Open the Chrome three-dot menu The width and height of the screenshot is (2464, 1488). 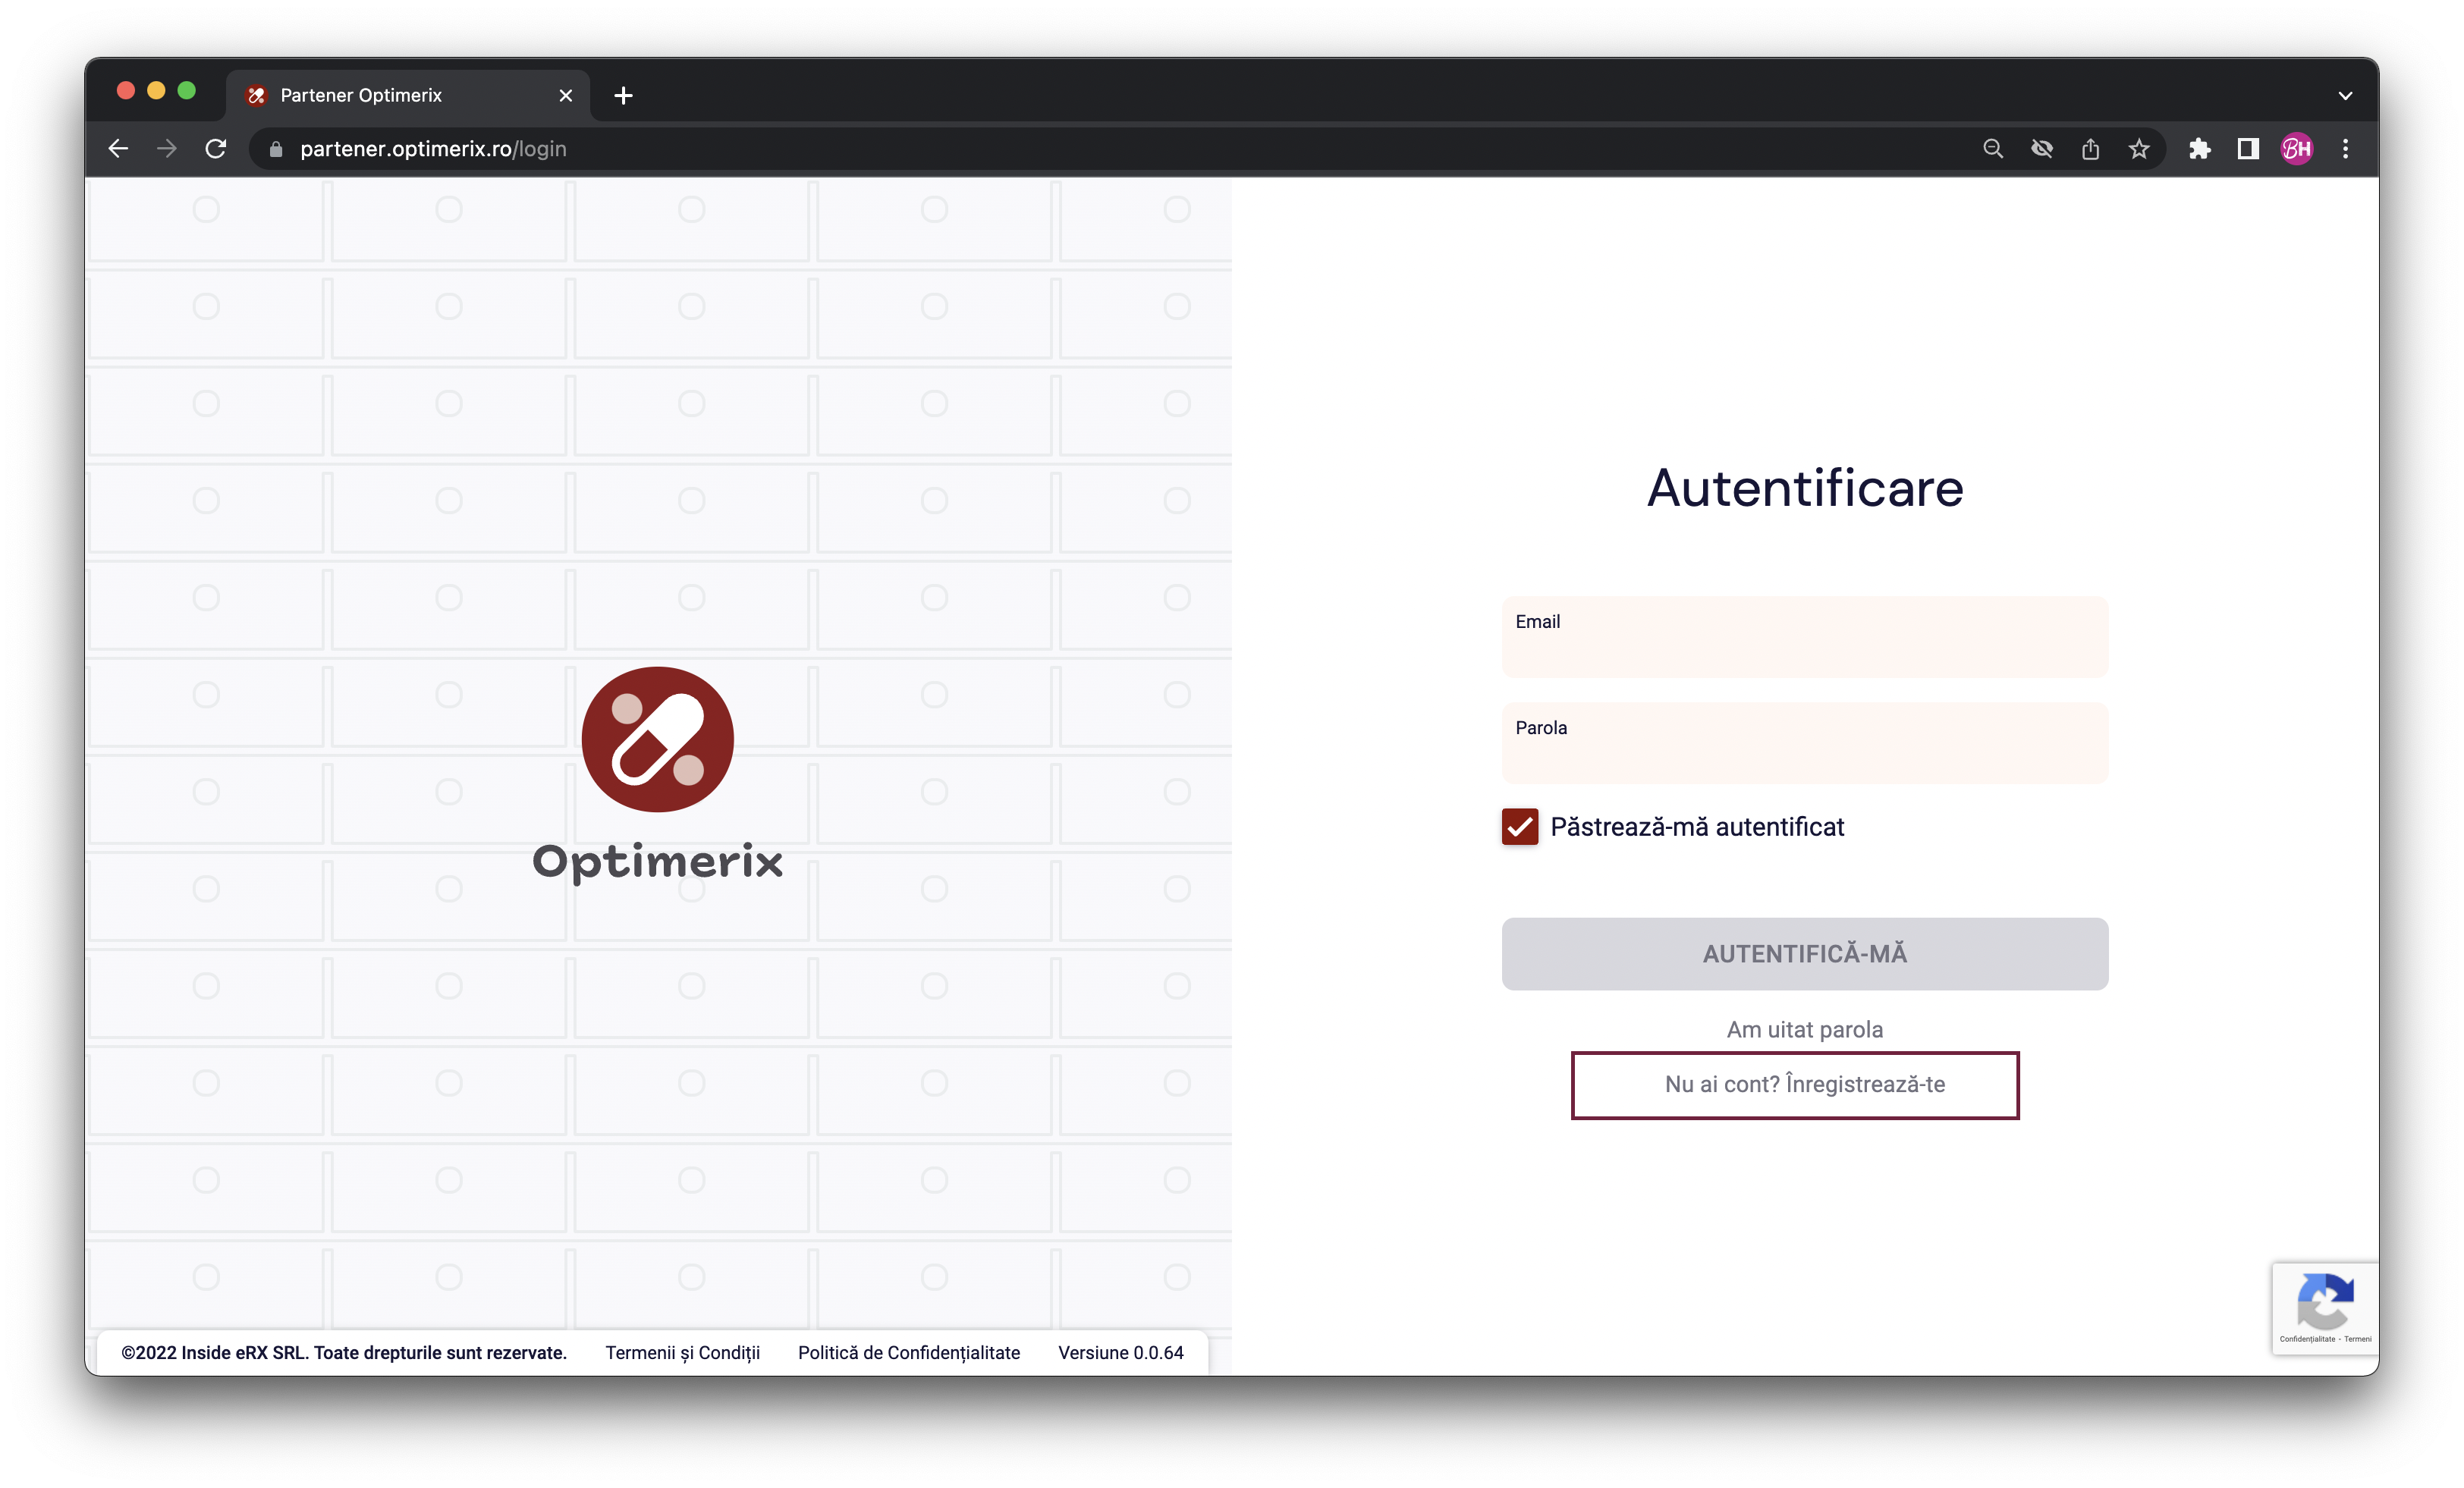(x=2345, y=149)
